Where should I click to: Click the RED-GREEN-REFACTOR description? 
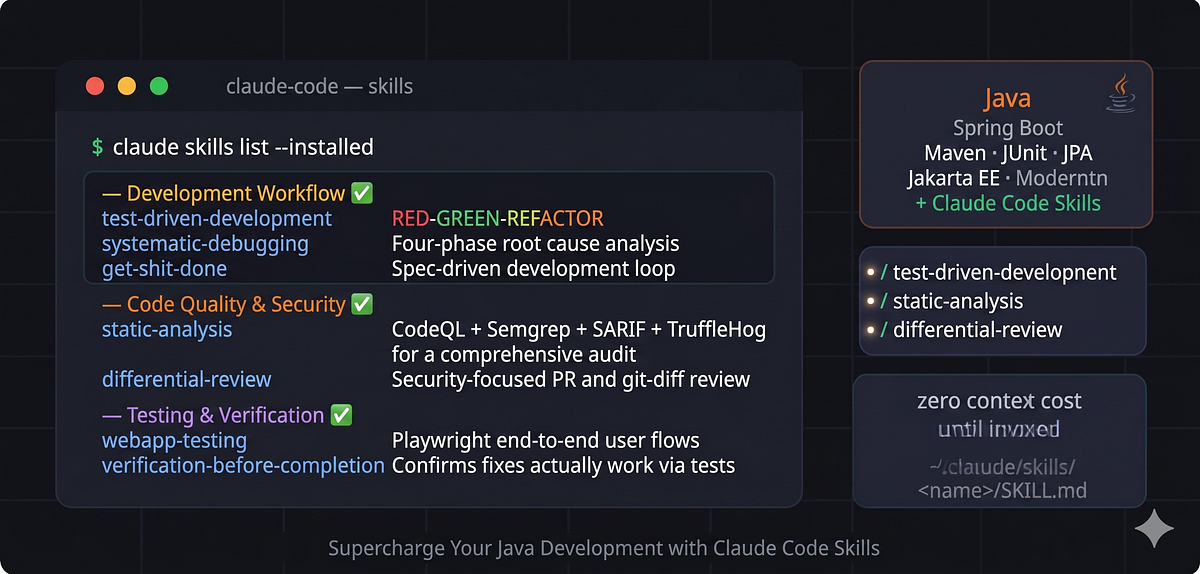point(498,218)
